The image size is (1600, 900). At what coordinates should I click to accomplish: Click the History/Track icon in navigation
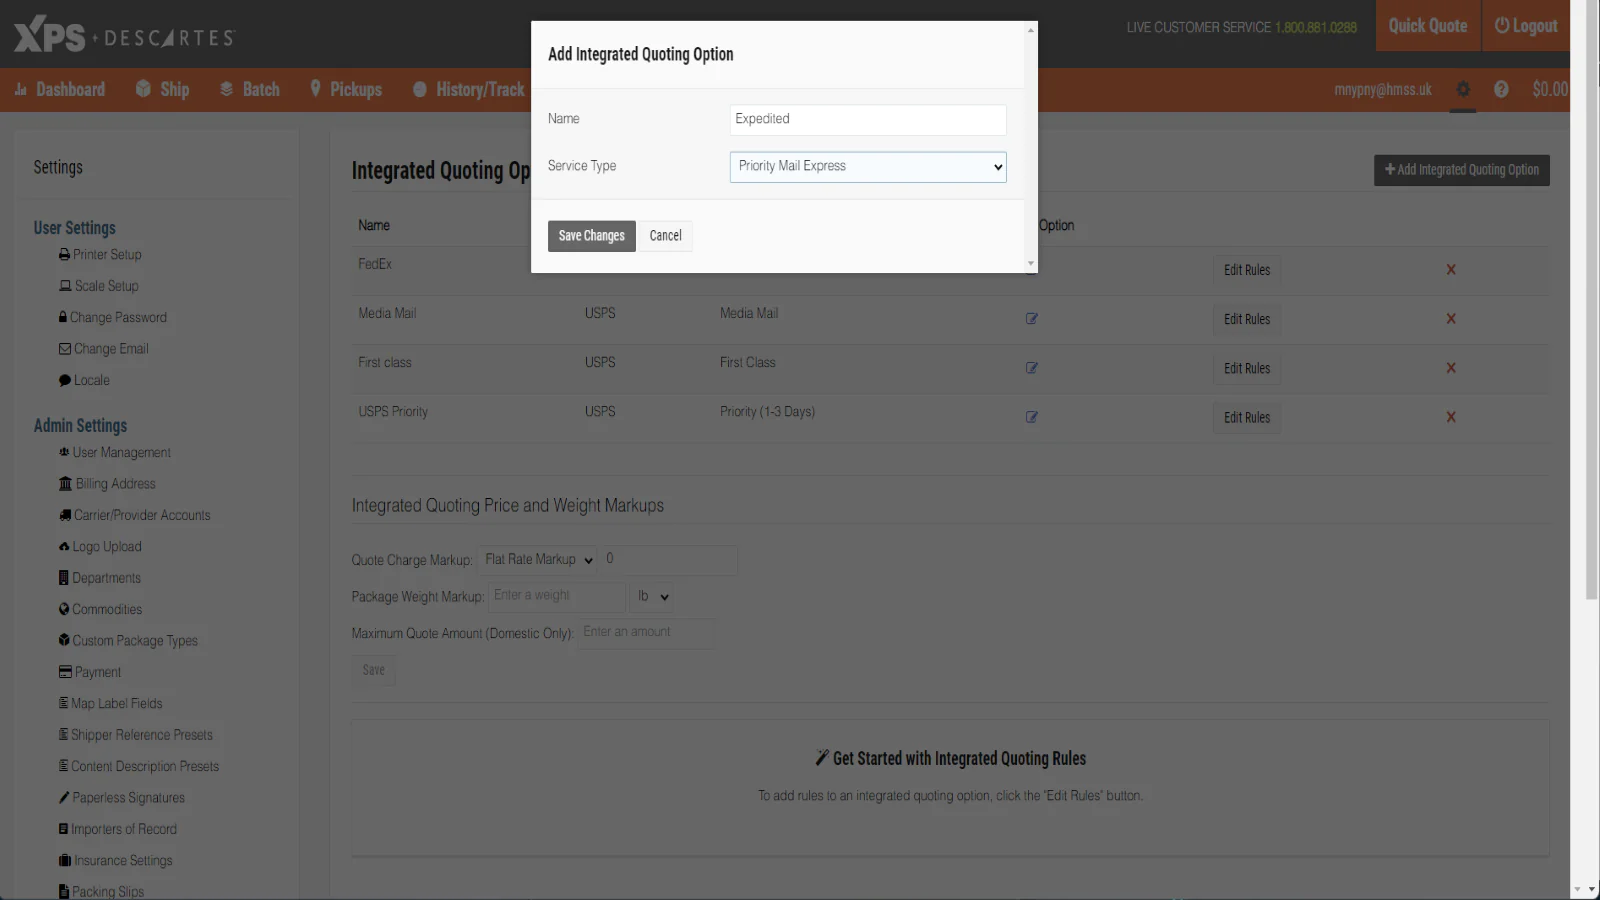point(418,89)
